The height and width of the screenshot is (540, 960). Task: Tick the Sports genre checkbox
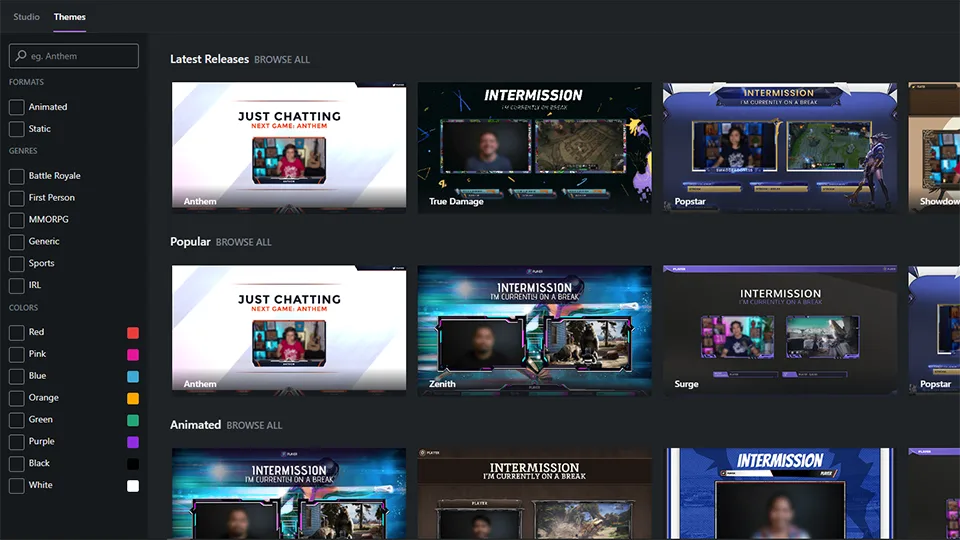(x=17, y=264)
